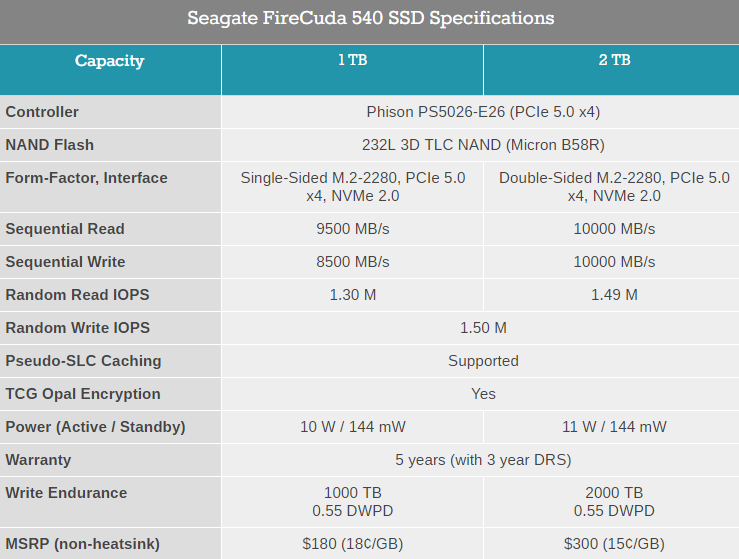The width and height of the screenshot is (739, 559).
Task: Click the Pseudo-SLC Caching row label
Action: 83,361
